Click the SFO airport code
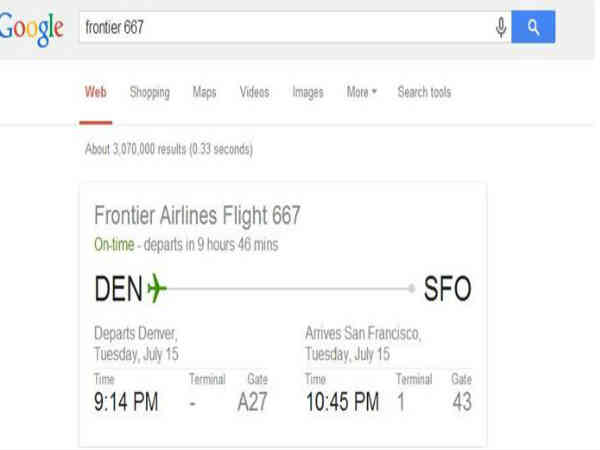Screen dimensions: 600x450 447,290
